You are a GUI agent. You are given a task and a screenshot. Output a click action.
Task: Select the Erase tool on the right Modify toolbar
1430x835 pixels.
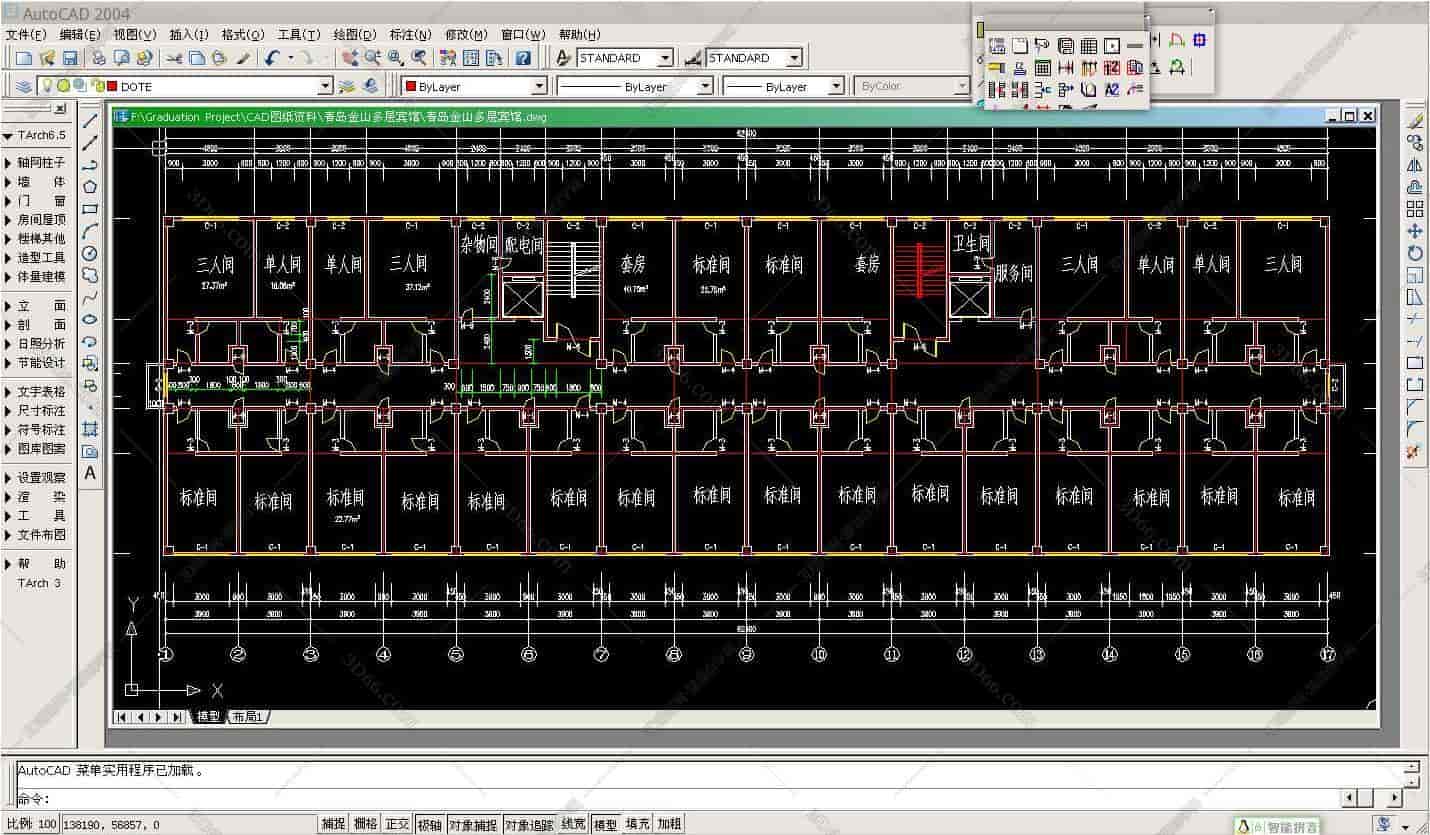click(x=1415, y=120)
